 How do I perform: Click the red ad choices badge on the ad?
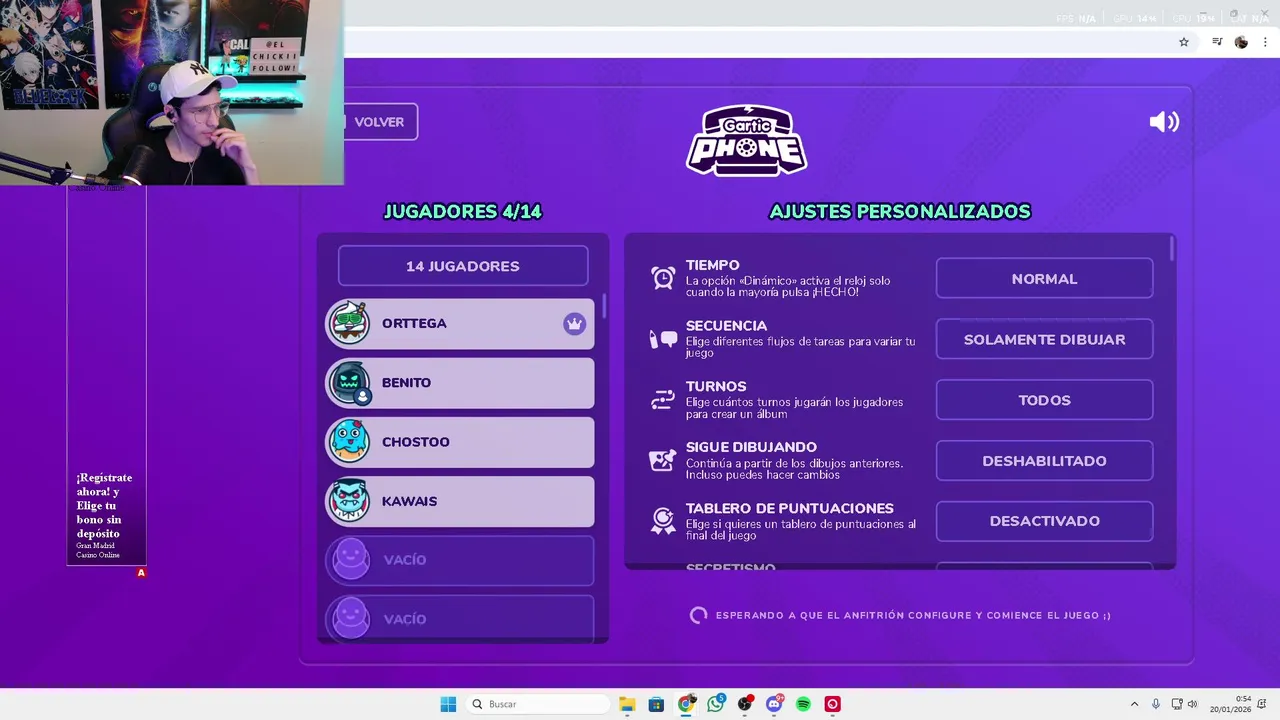141,573
